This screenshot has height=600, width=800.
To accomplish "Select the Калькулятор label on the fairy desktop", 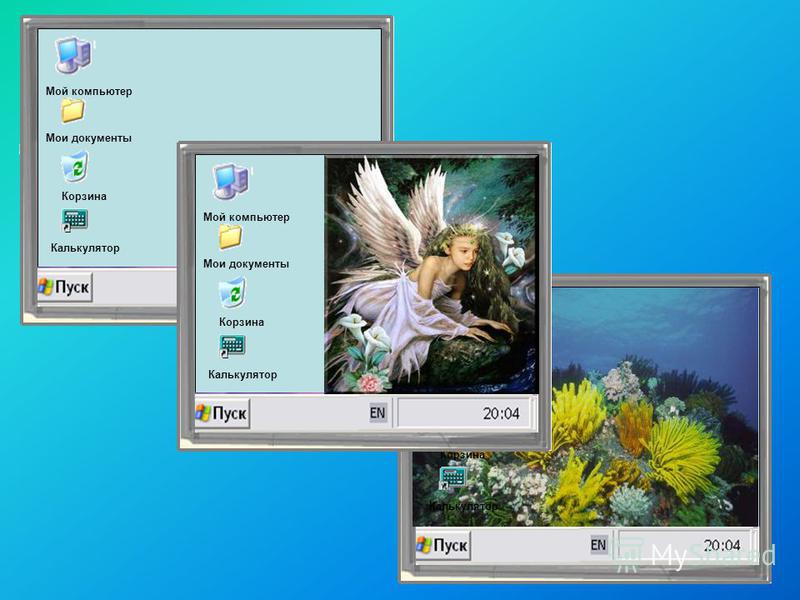I will (x=243, y=374).
